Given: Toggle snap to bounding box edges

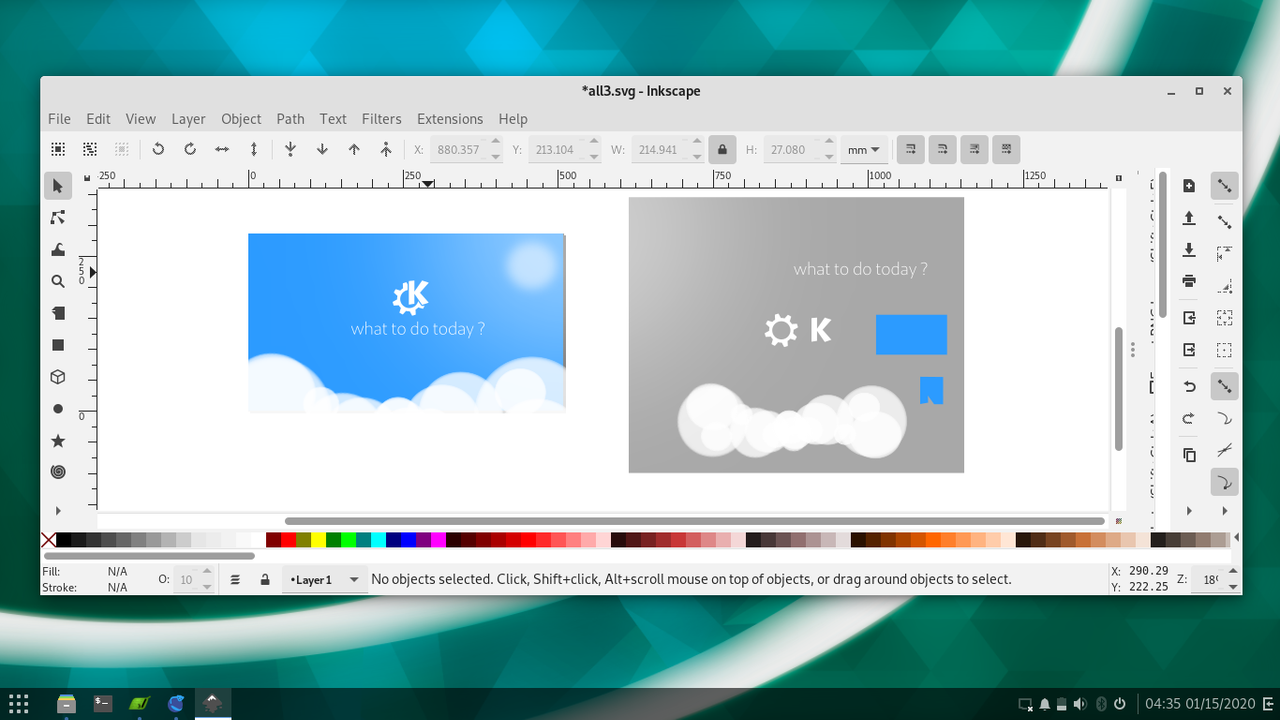Looking at the screenshot, I should (x=1224, y=254).
